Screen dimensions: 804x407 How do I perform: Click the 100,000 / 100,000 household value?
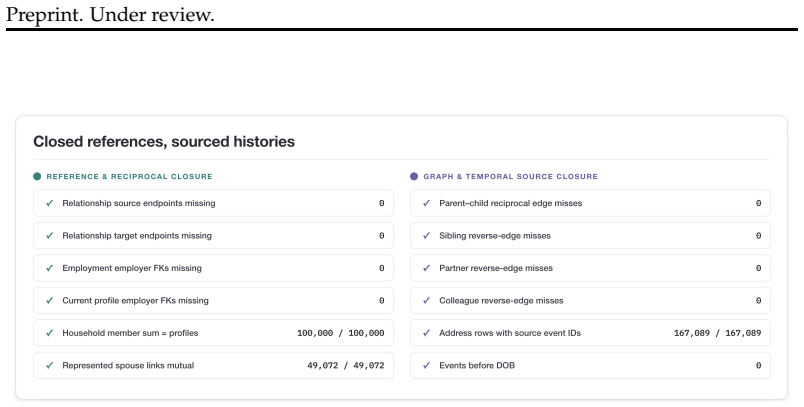[340, 333]
